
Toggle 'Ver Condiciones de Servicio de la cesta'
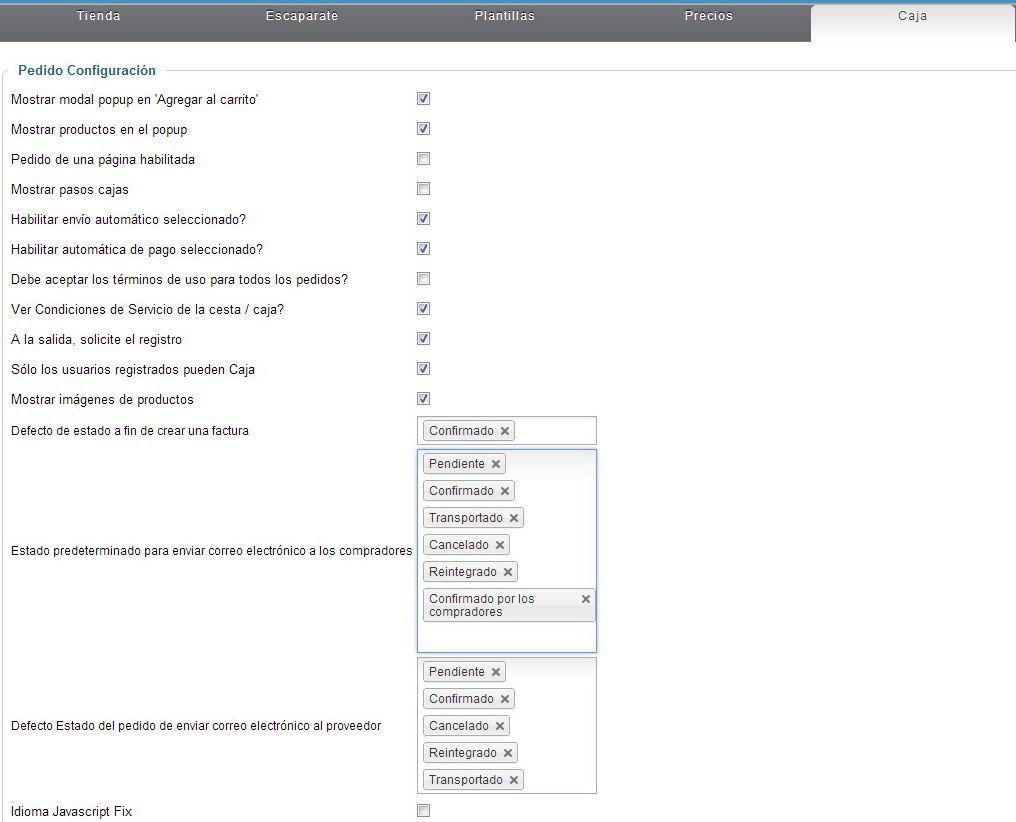point(423,308)
